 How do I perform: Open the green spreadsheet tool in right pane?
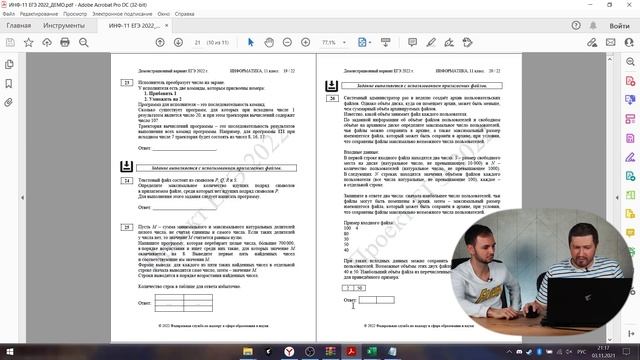[631, 195]
